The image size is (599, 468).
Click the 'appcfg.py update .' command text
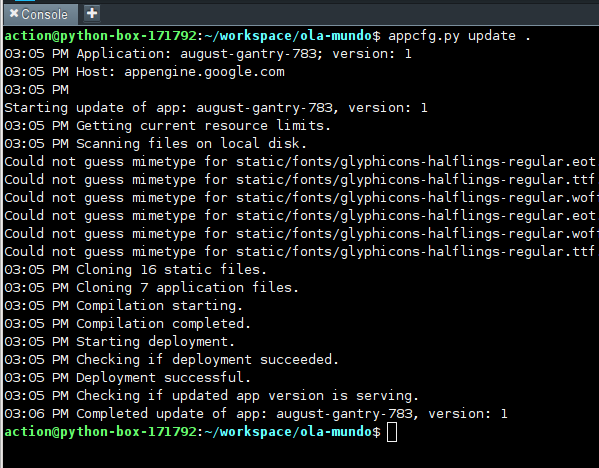click(x=460, y=36)
